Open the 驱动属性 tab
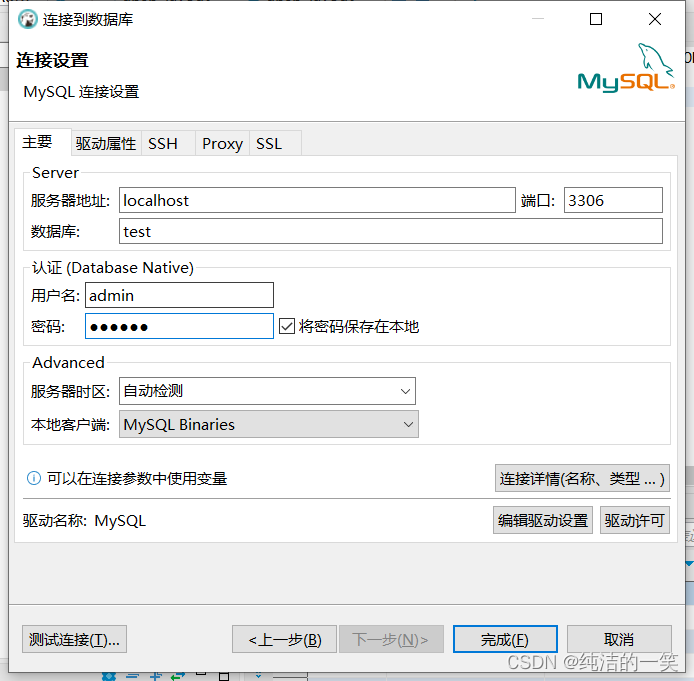 click(106, 143)
